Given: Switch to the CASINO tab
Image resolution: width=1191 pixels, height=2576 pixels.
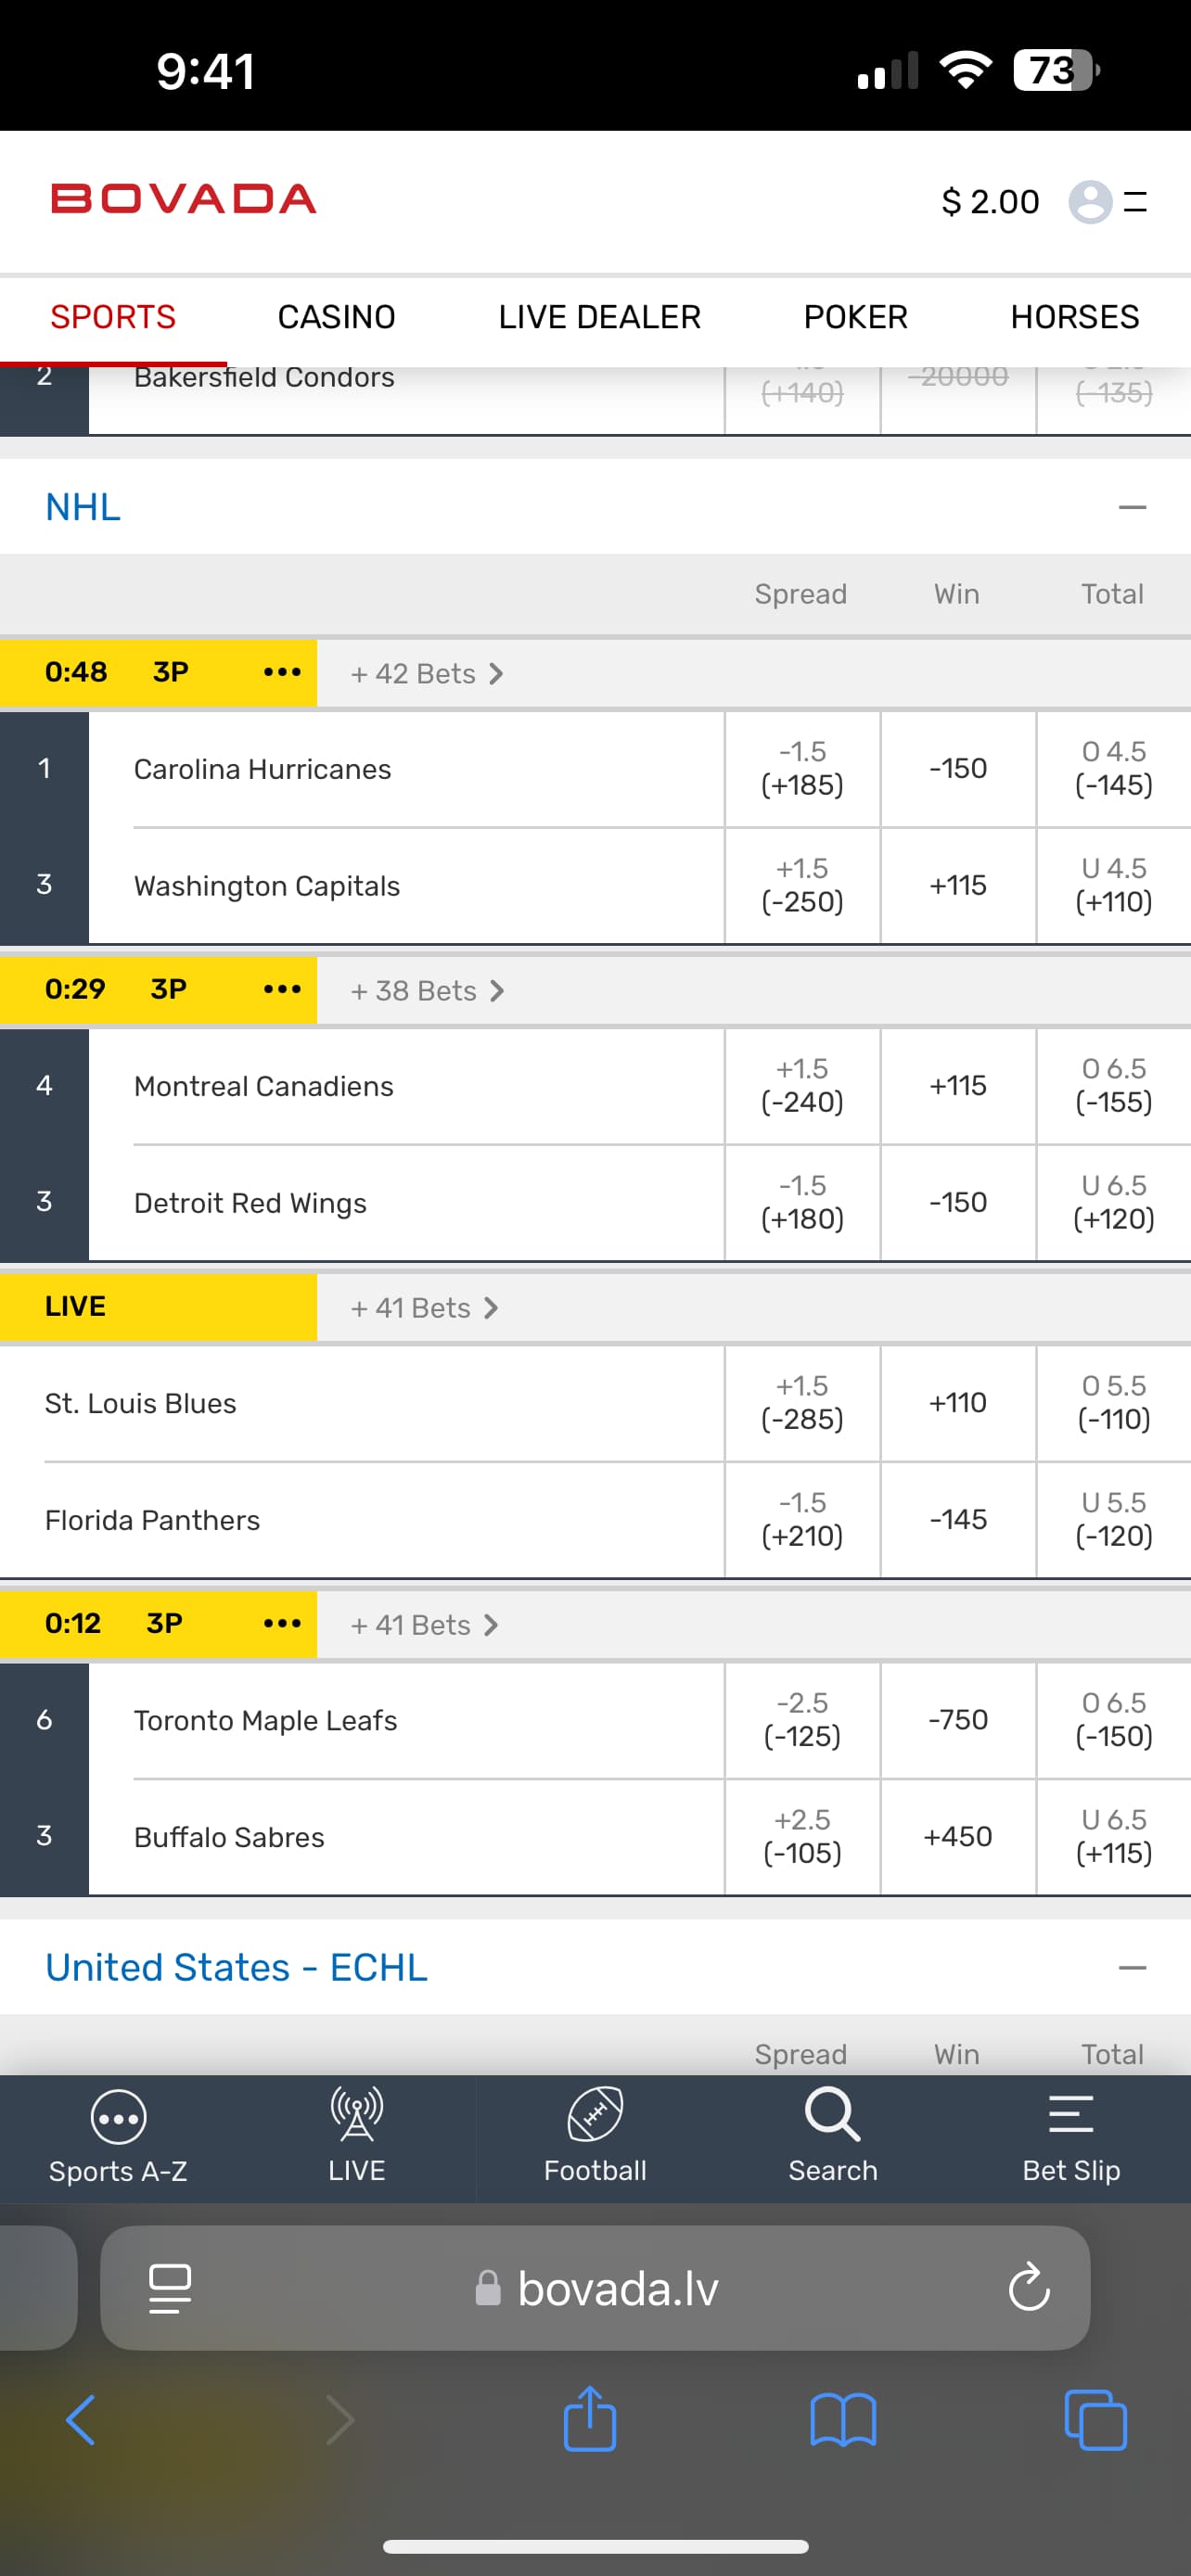Looking at the screenshot, I should click(336, 318).
